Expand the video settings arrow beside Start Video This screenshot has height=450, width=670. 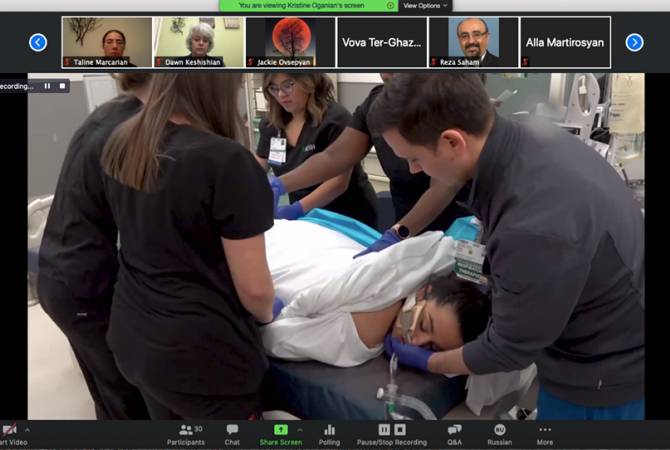tap(27, 430)
